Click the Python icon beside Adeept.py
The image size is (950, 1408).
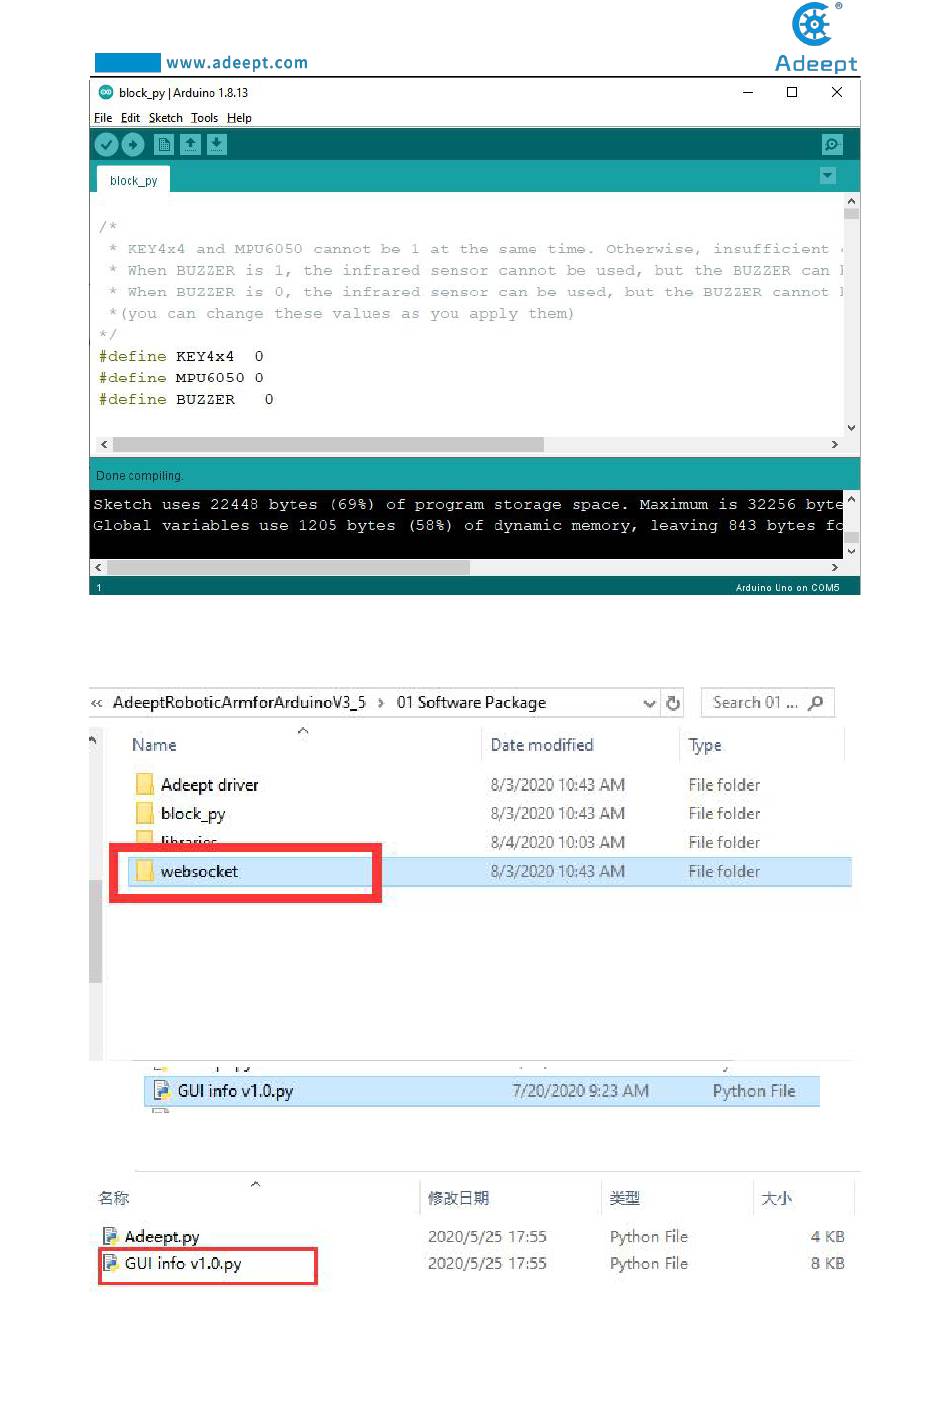(x=111, y=1237)
